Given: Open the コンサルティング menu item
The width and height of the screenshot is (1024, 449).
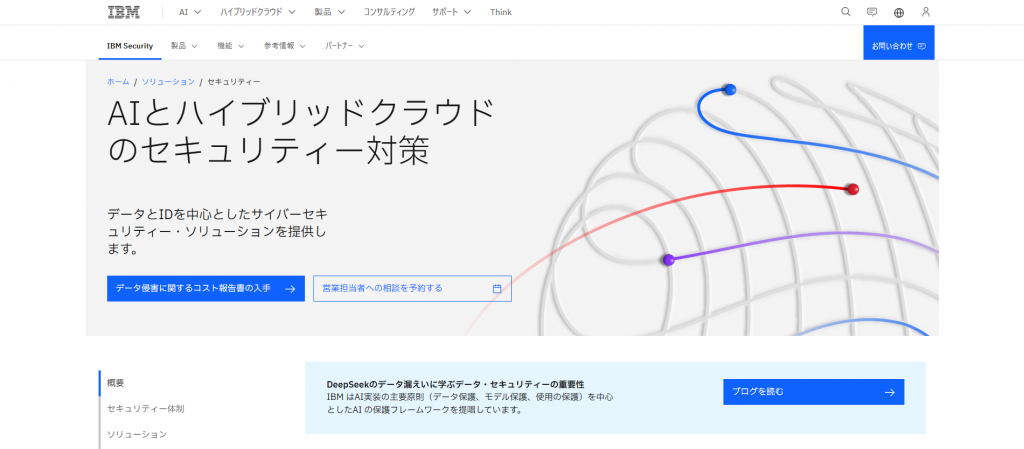Looking at the screenshot, I should coord(389,12).
